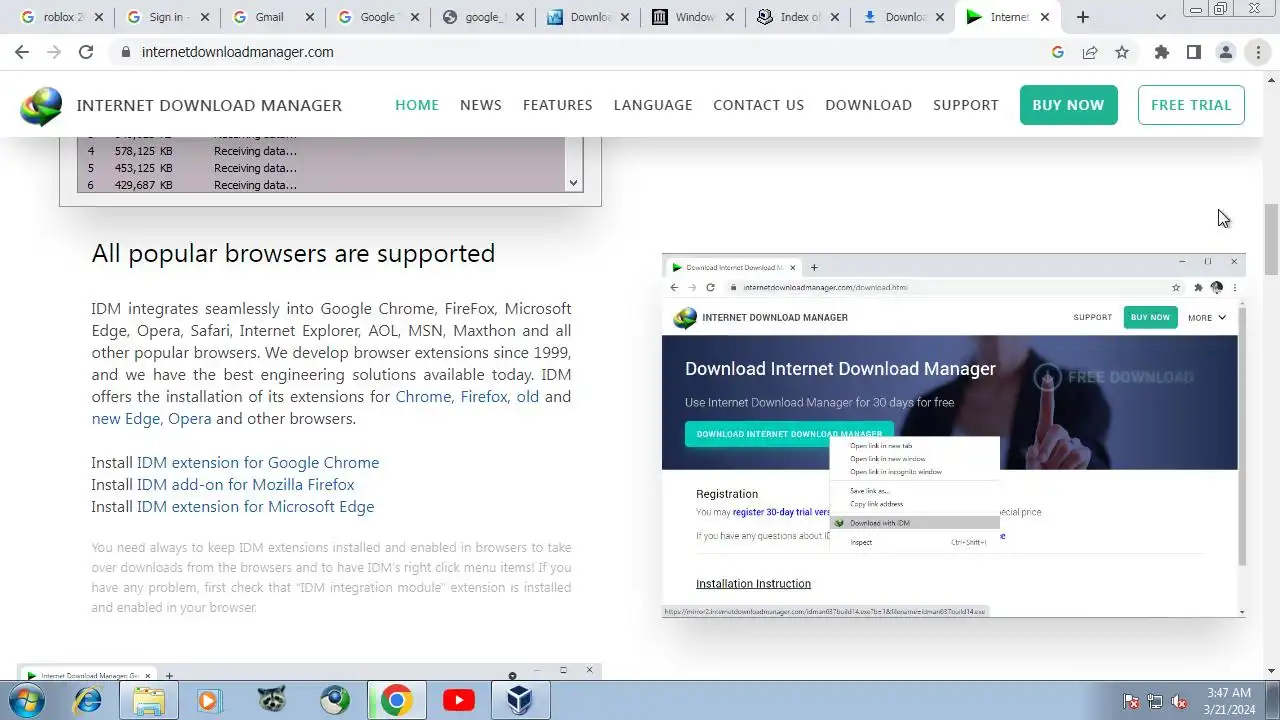The width and height of the screenshot is (1280, 720).
Task: Open Chrome three-dot menu
Action: click(x=1258, y=52)
